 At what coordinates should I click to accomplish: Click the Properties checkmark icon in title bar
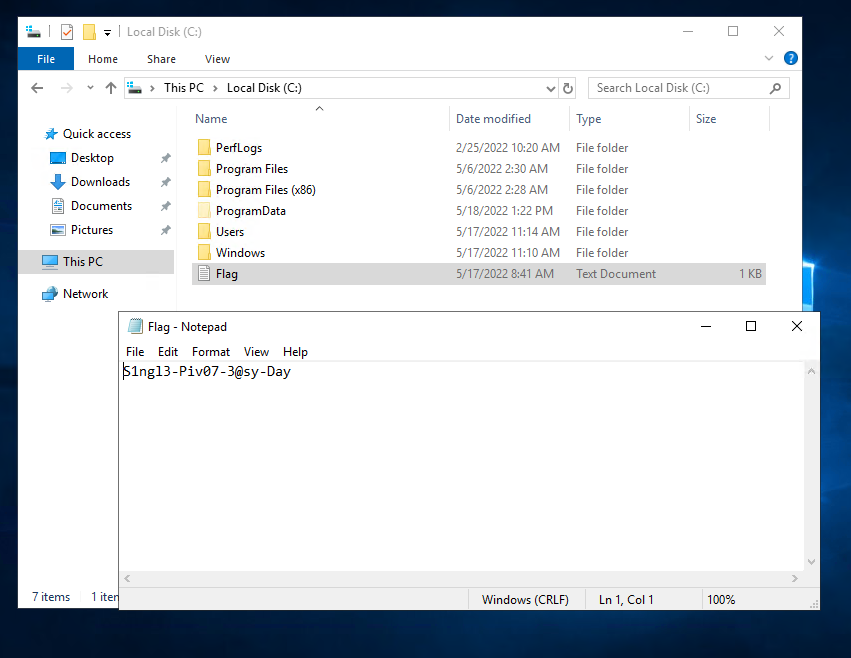(67, 32)
